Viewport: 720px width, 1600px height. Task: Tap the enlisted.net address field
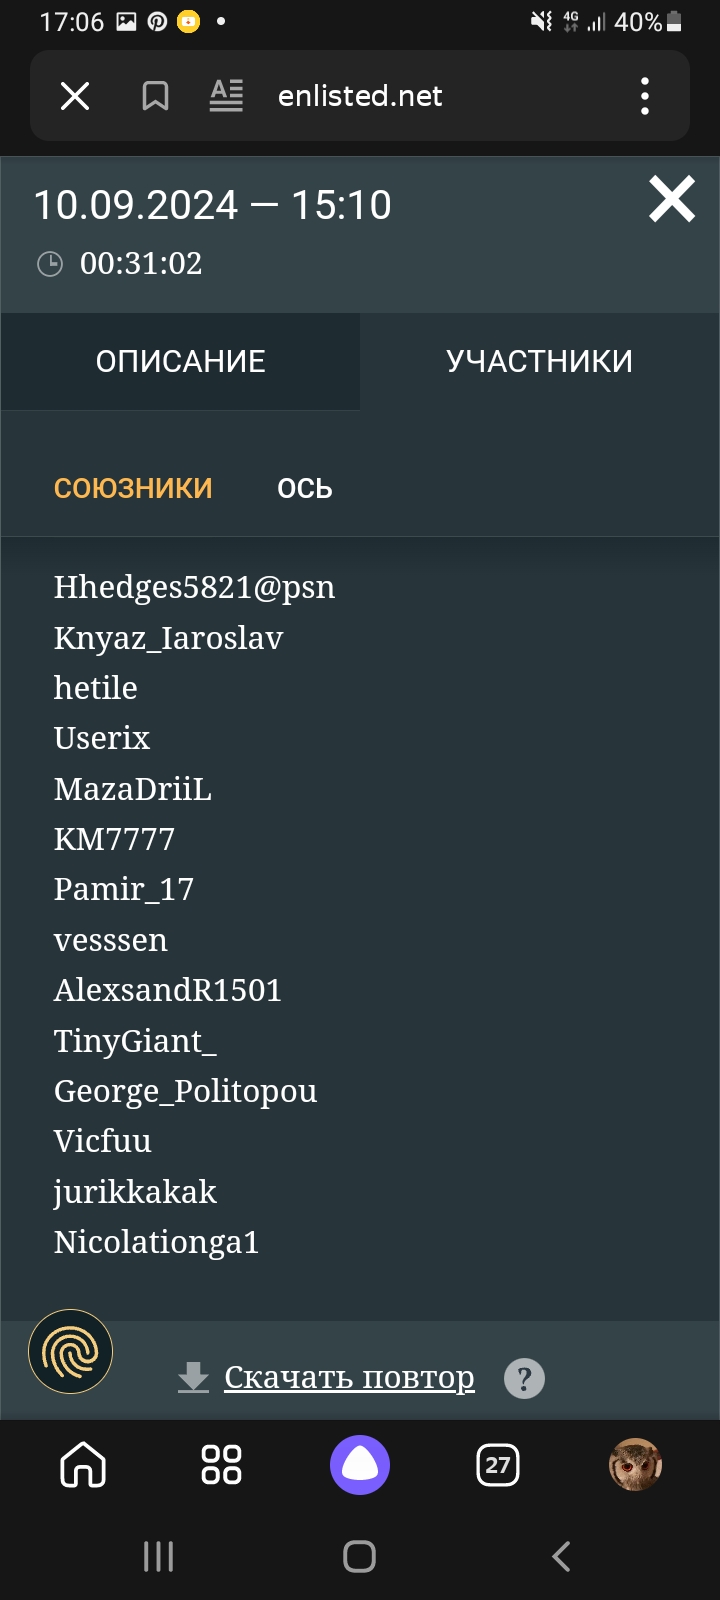360,96
